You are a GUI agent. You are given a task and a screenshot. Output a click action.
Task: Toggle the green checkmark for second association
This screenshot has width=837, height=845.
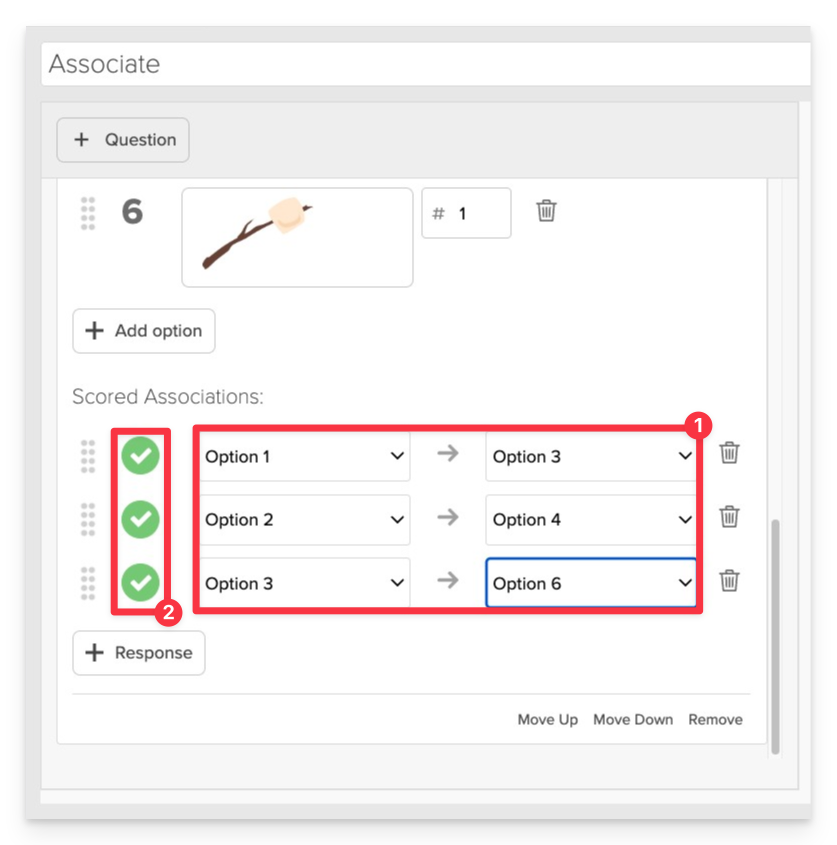[x=140, y=520]
